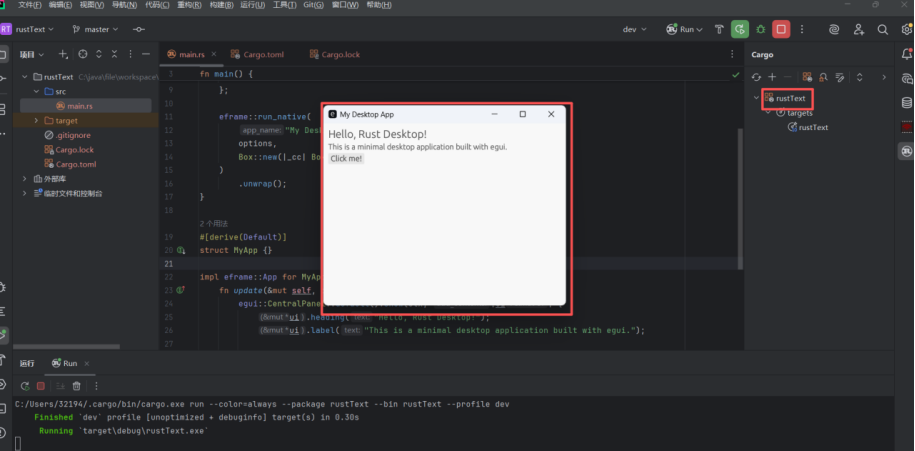Viewport: 915px width, 451px height.
Task: Open Search Everywhere magnifier icon
Action: click(882, 29)
